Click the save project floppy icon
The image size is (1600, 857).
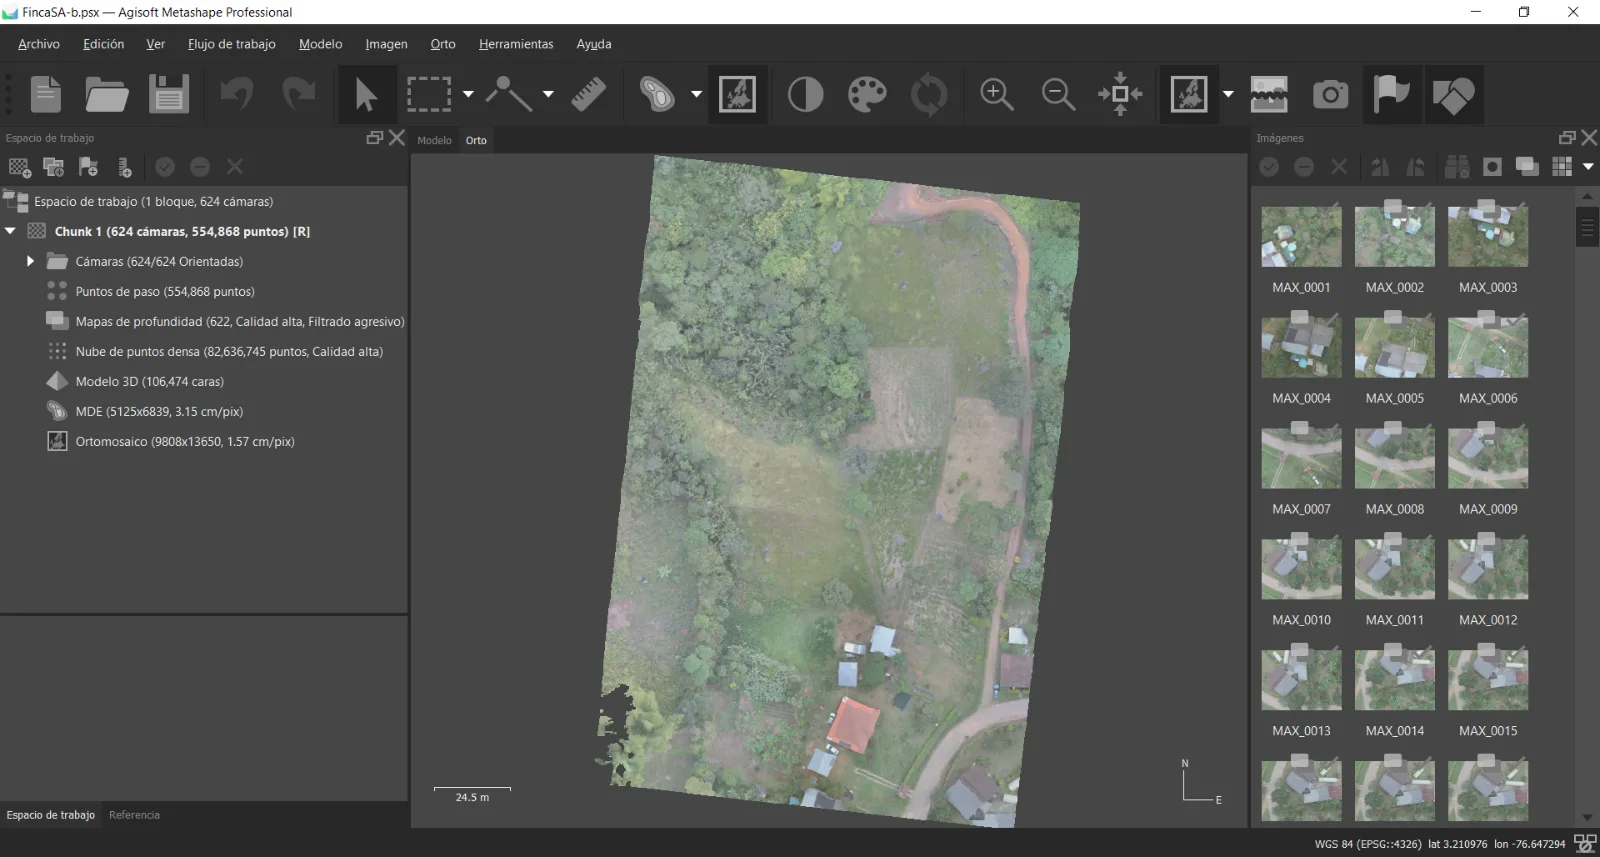tap(169, 94)
